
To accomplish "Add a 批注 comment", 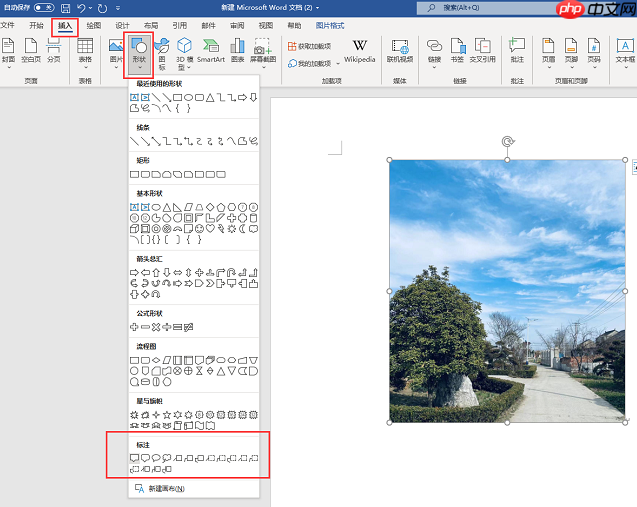I will point(517,51).
